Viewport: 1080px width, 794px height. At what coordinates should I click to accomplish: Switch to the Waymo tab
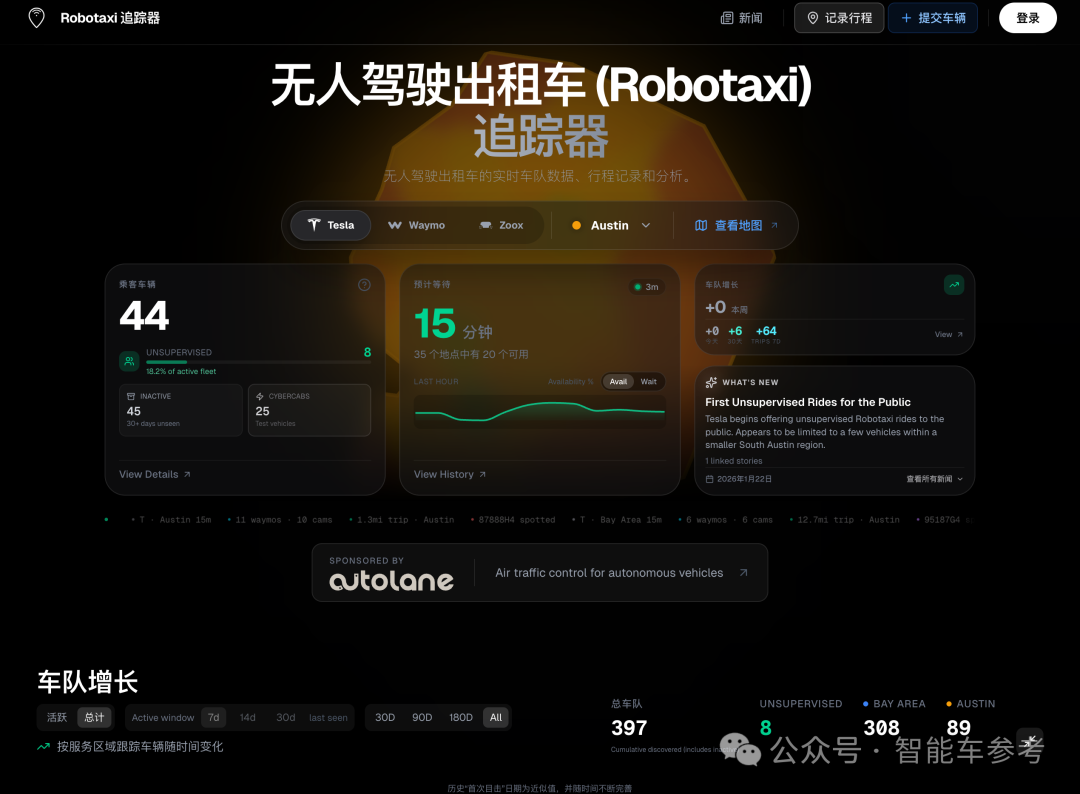point(416,226)
